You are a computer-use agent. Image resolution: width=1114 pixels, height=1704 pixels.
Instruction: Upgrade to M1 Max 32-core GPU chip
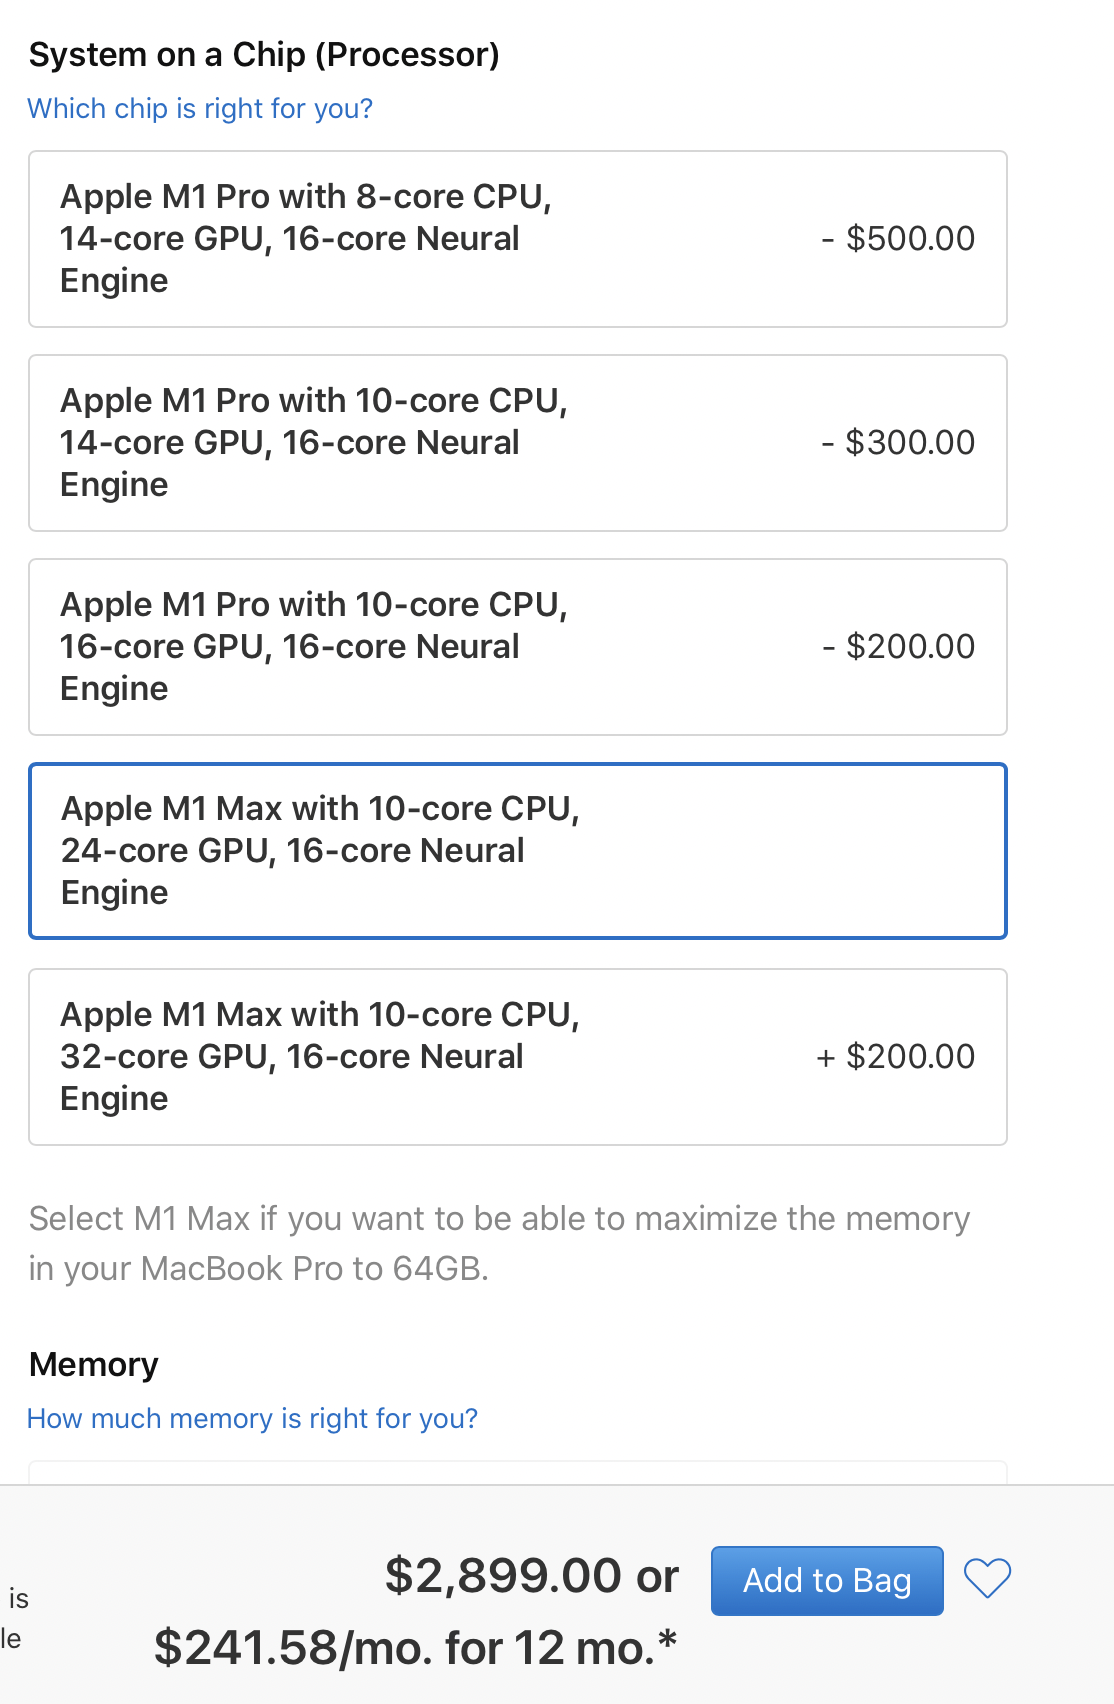(517, 1057)
